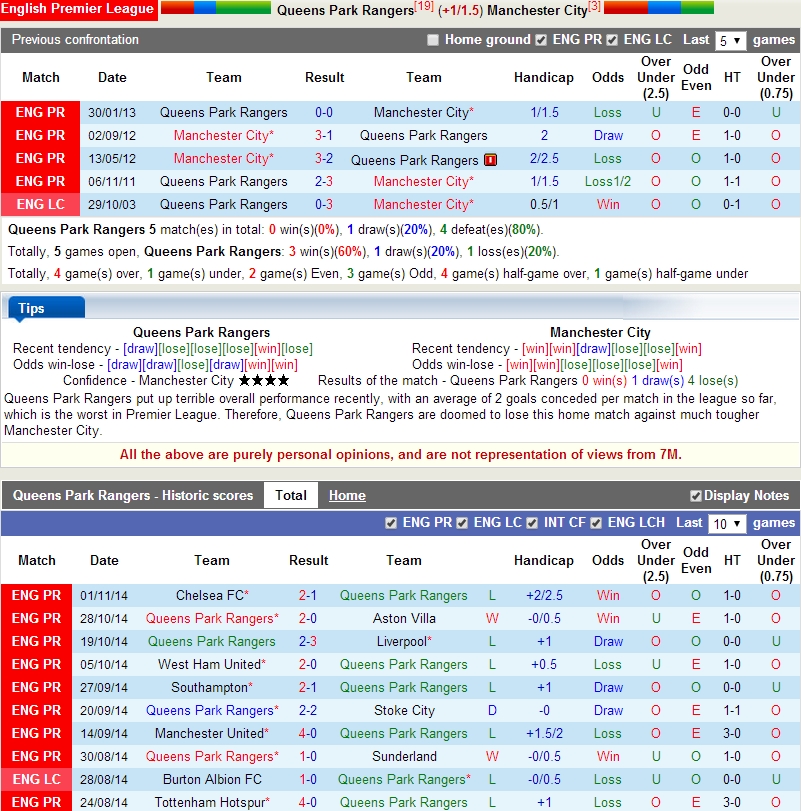Select the Total tab in Historic scores
The image size is (801, 811).
tap(291, 495)
